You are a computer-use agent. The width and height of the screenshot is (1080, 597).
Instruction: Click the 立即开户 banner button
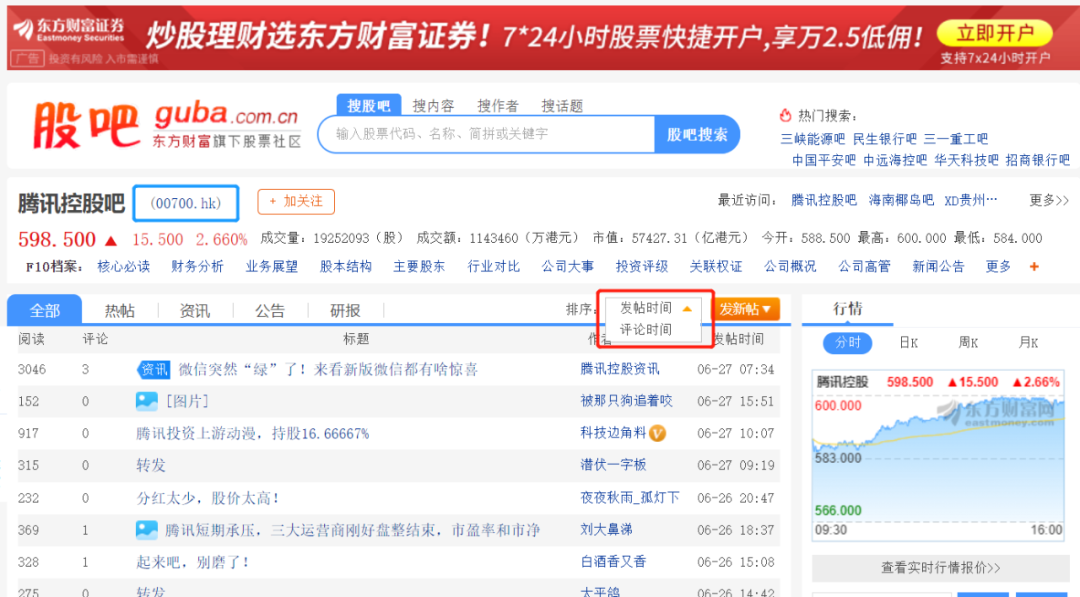tap(995, 32)
